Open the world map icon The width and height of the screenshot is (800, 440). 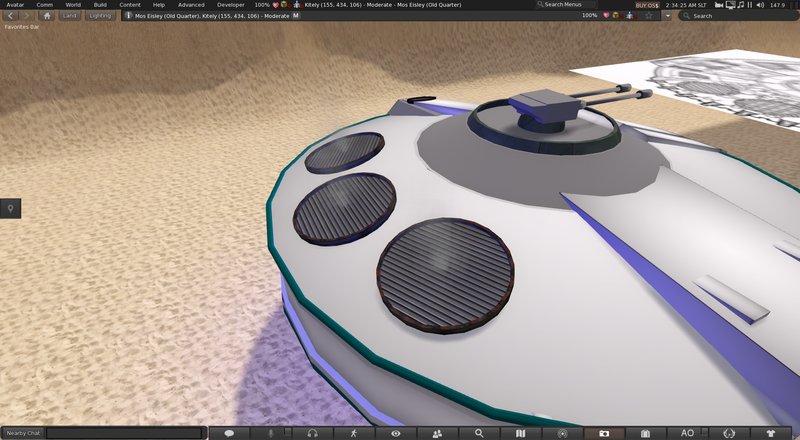pos(520,433)
